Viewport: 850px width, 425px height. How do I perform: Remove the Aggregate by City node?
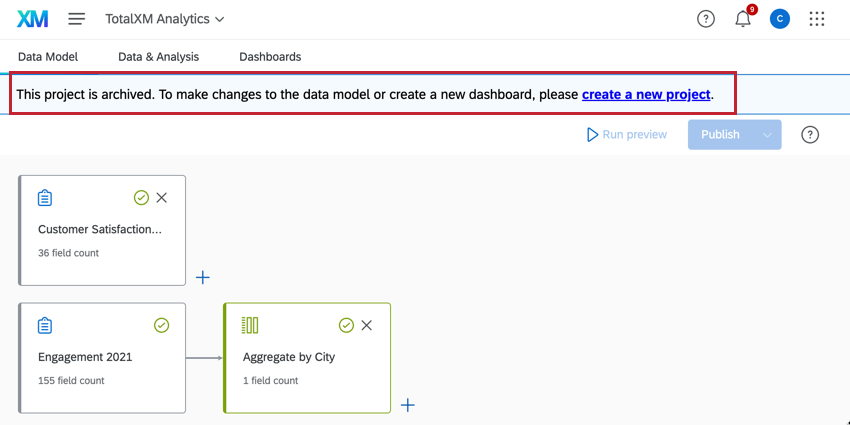367,325
